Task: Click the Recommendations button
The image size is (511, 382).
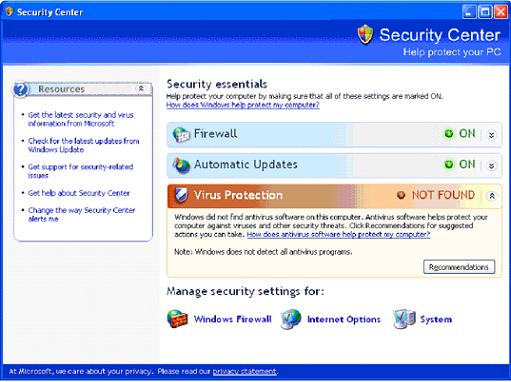Action: pyautogui.click(x=459, y=267)
